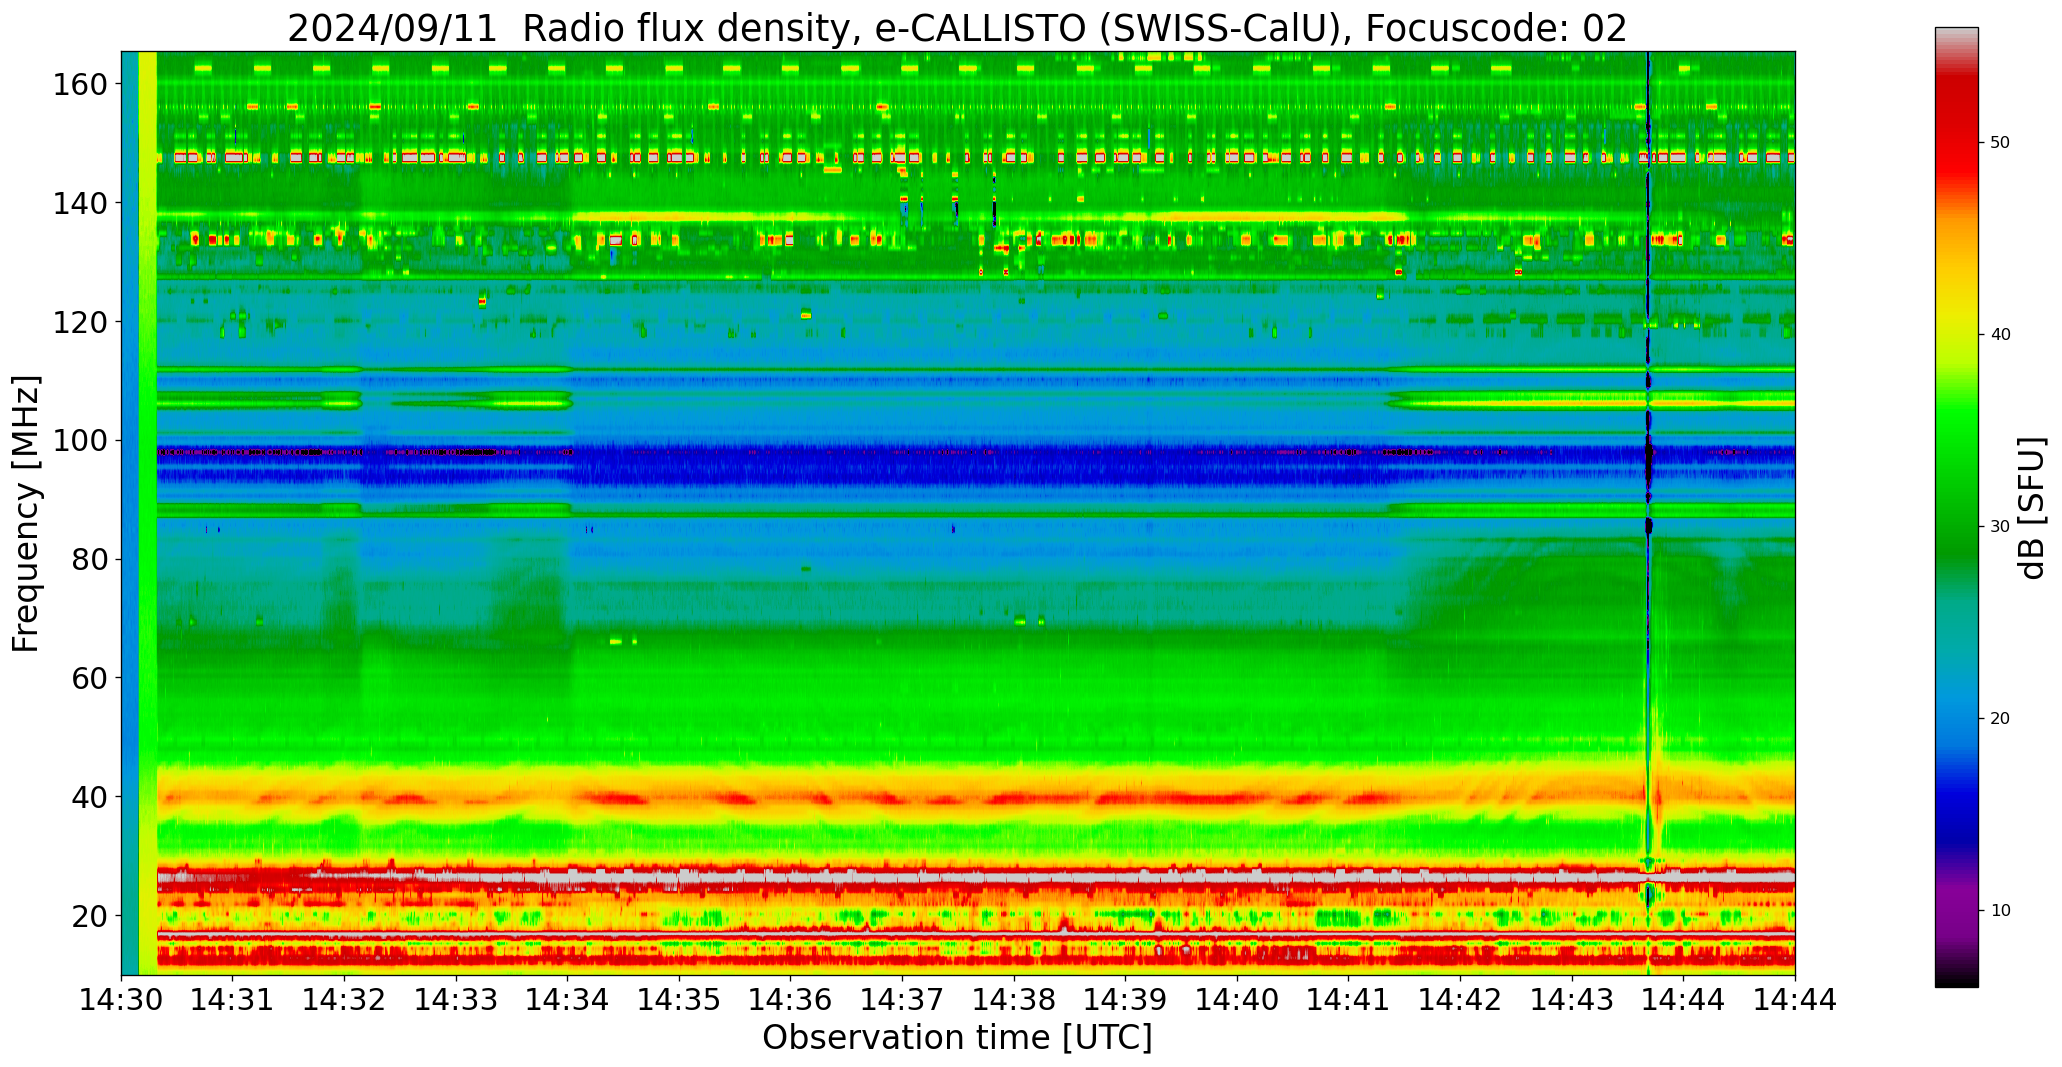Click the 'Frequency [MHz]' axis label
Image resolution: width=2062 pixels, height=1067 pixels.
tap(26, 514)
